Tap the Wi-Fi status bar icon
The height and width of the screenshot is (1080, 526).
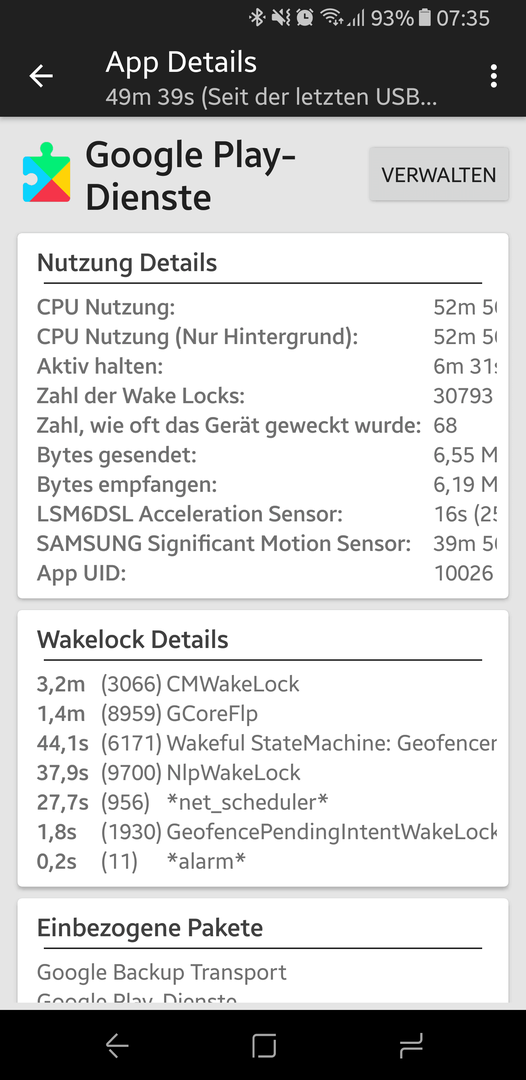pos(331,18)
